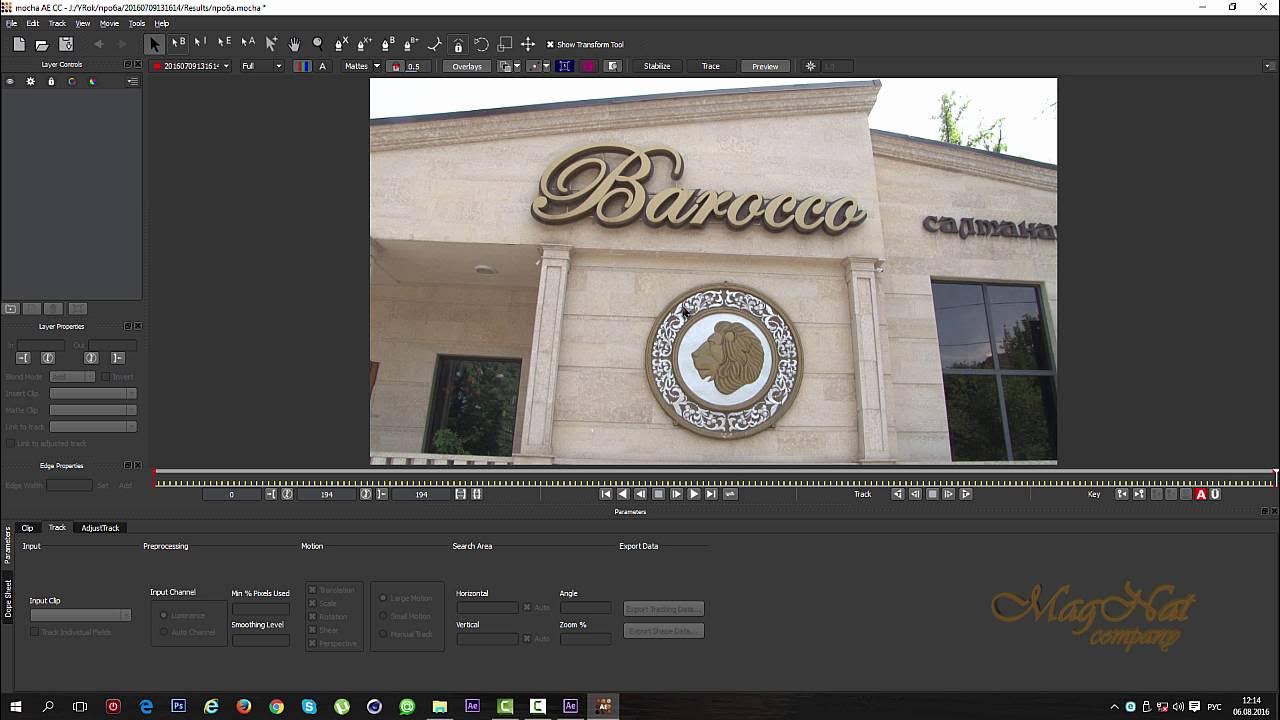Toggle Alpha channel view (A)
Viewport: 1280px width, 720px height.
[322, 66]
